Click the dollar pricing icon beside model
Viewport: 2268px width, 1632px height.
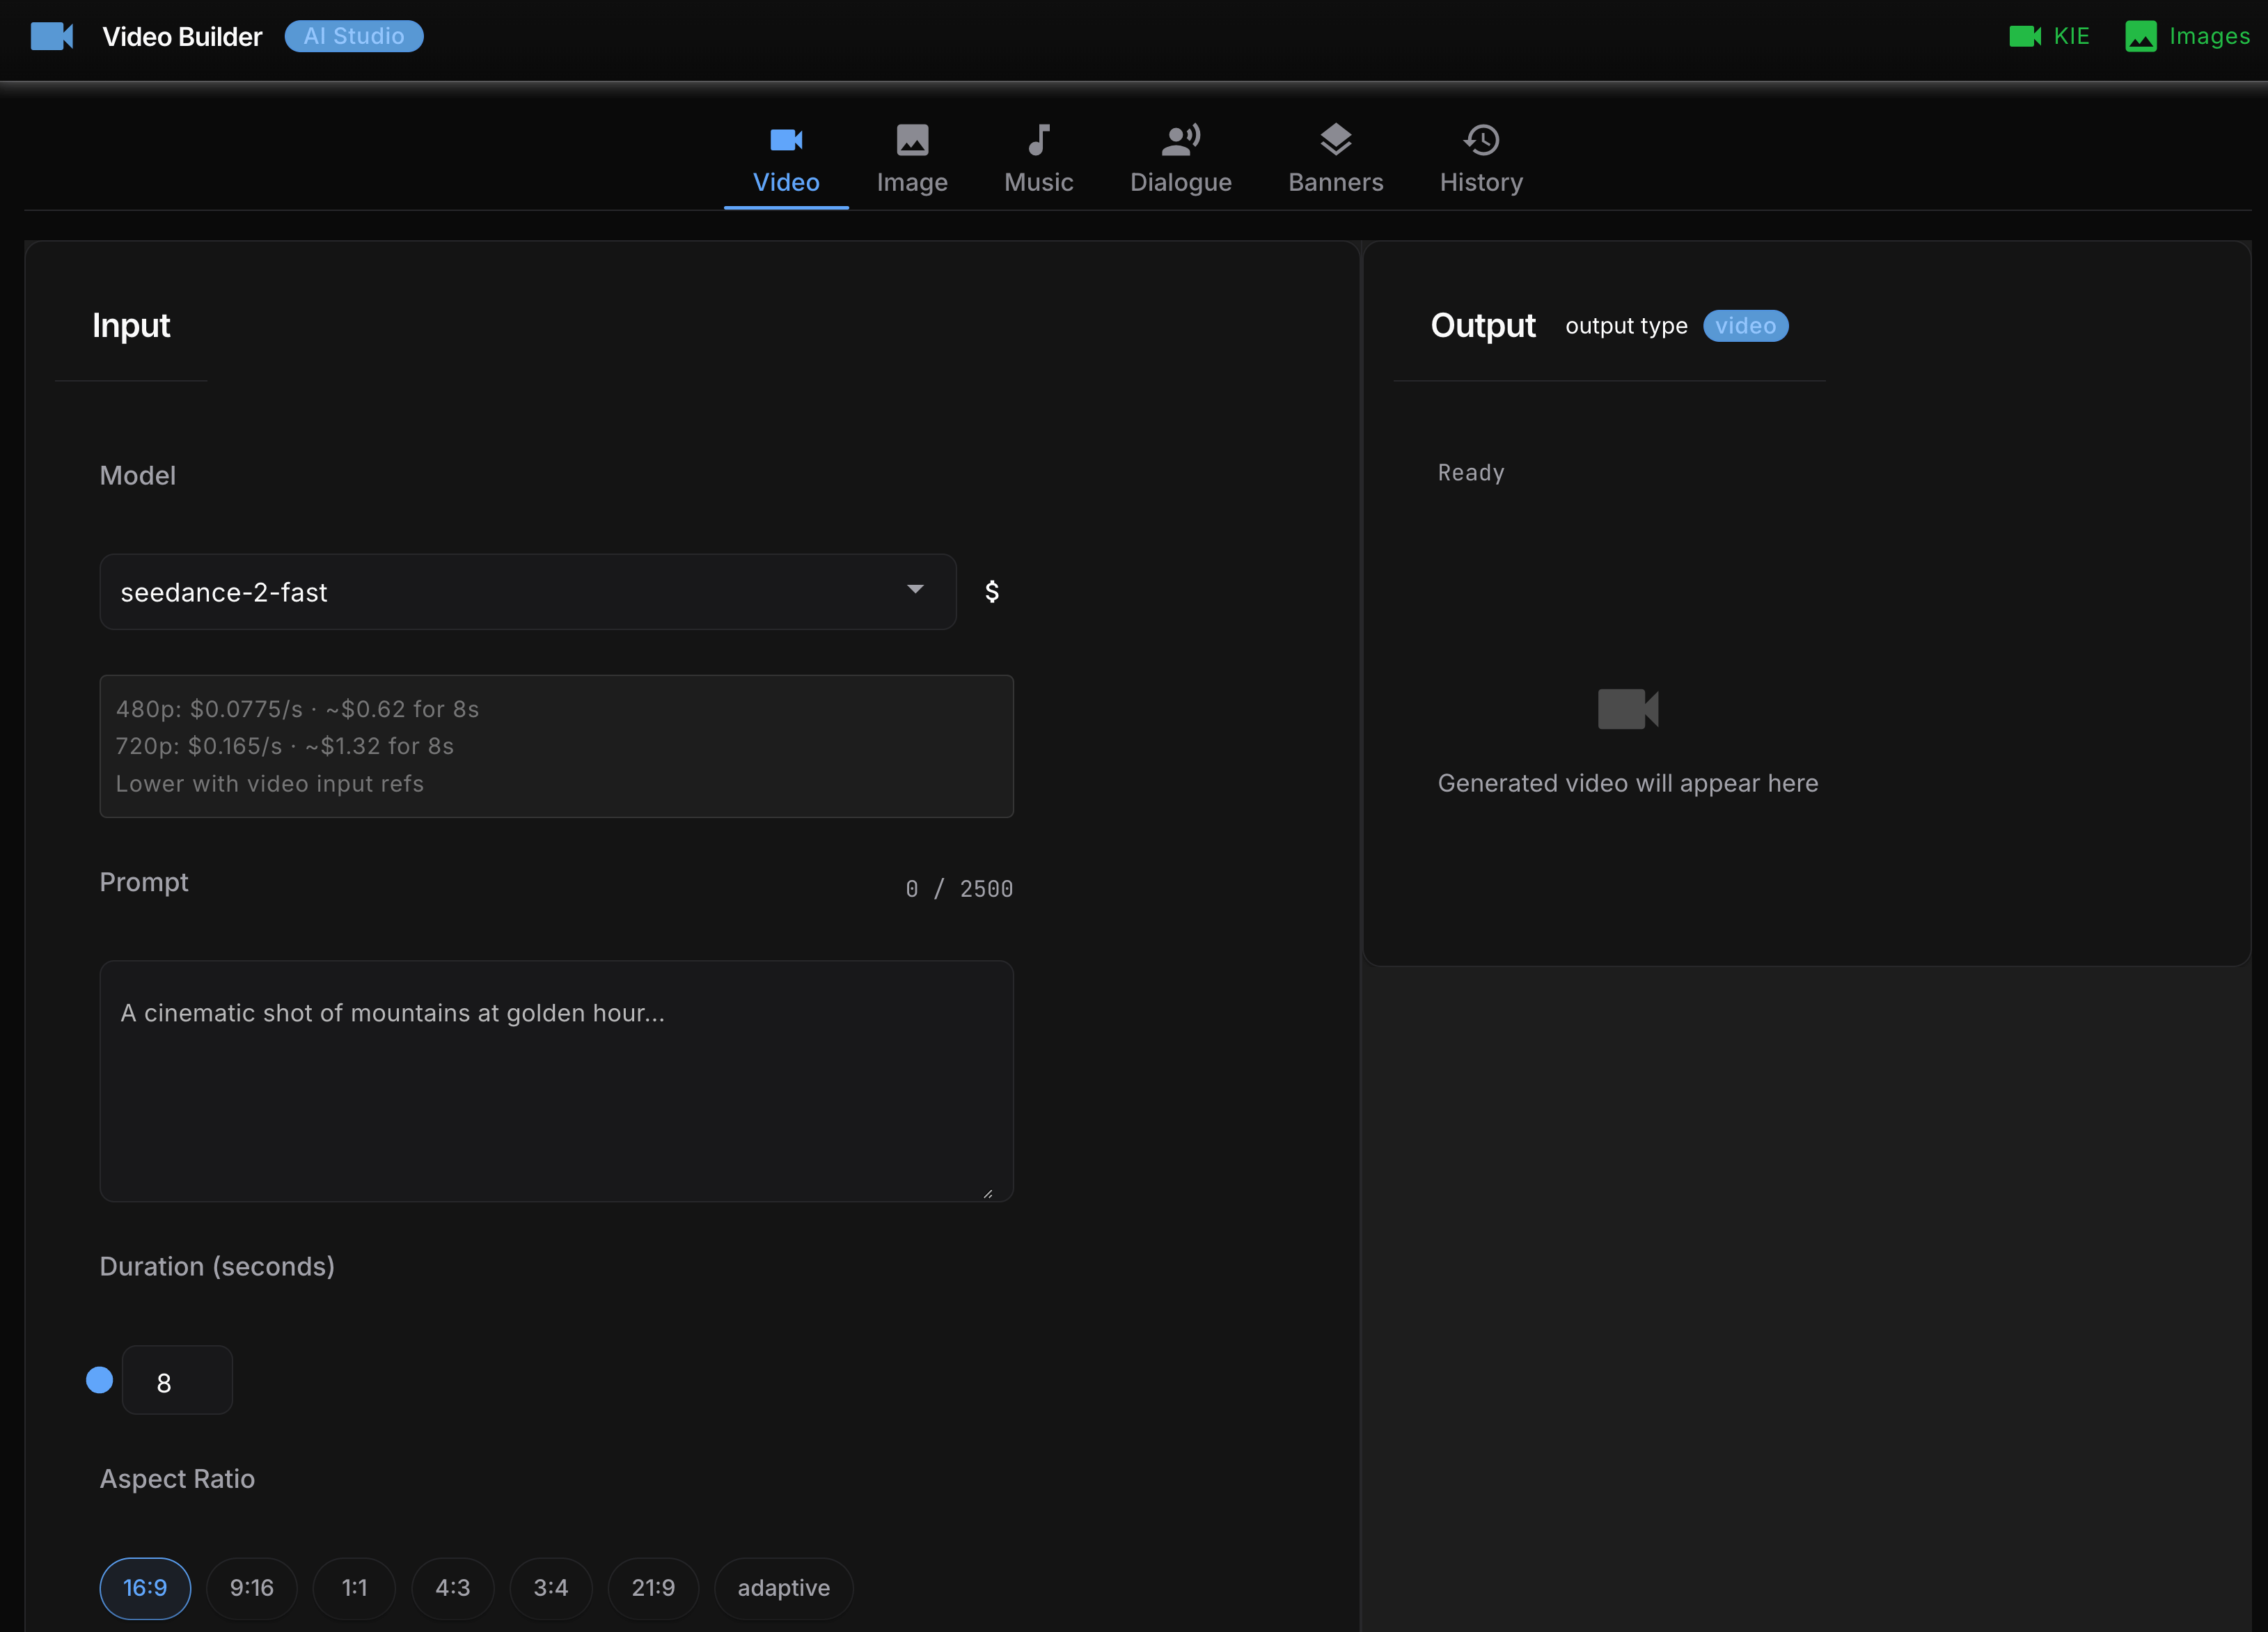[991, 592]
